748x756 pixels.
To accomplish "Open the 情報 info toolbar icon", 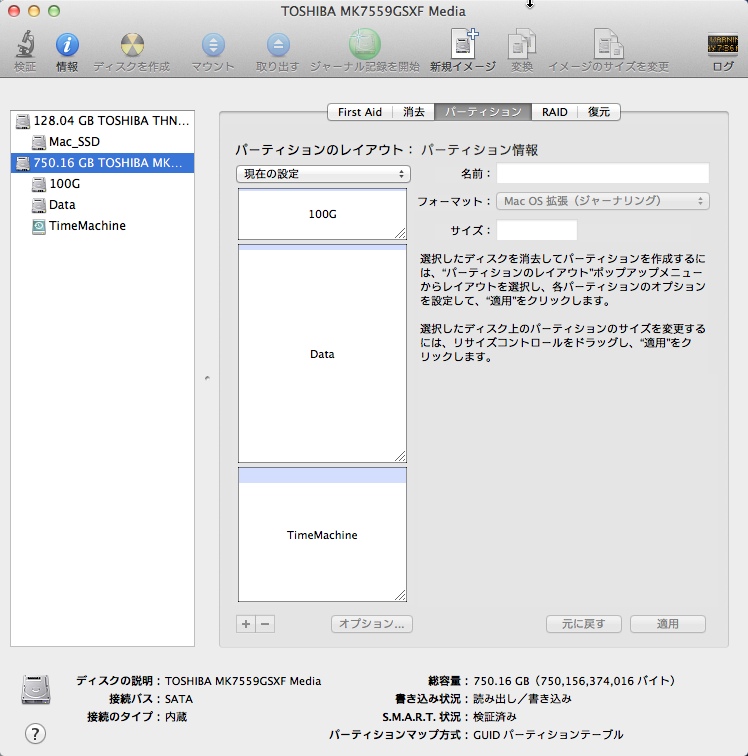I will (x=67, y=45).
